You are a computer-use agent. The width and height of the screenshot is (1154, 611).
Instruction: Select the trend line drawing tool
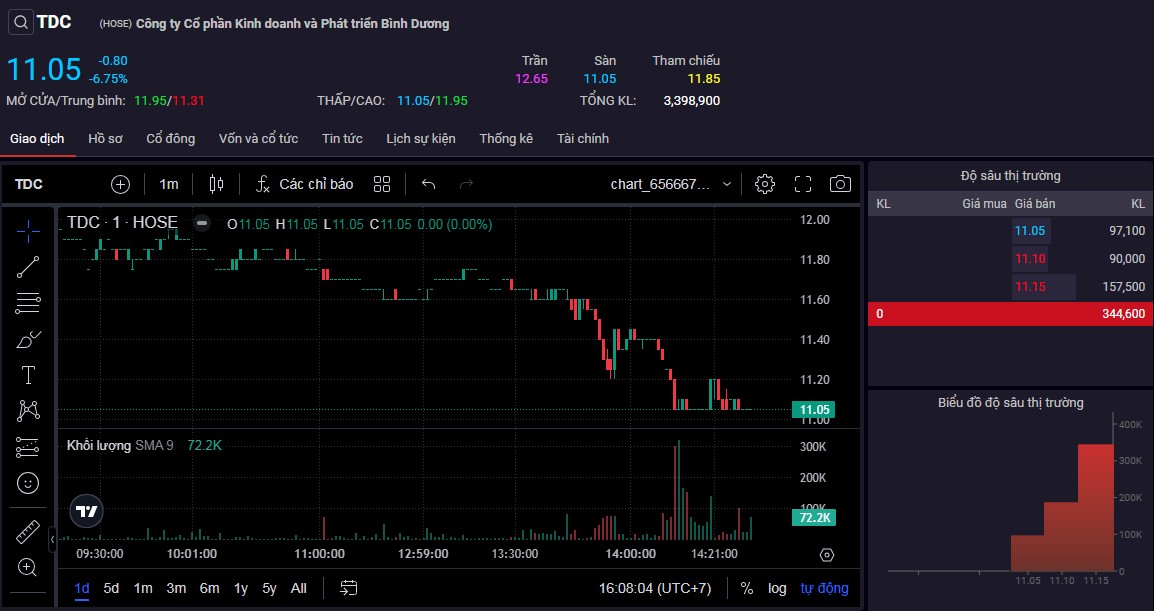28,266
